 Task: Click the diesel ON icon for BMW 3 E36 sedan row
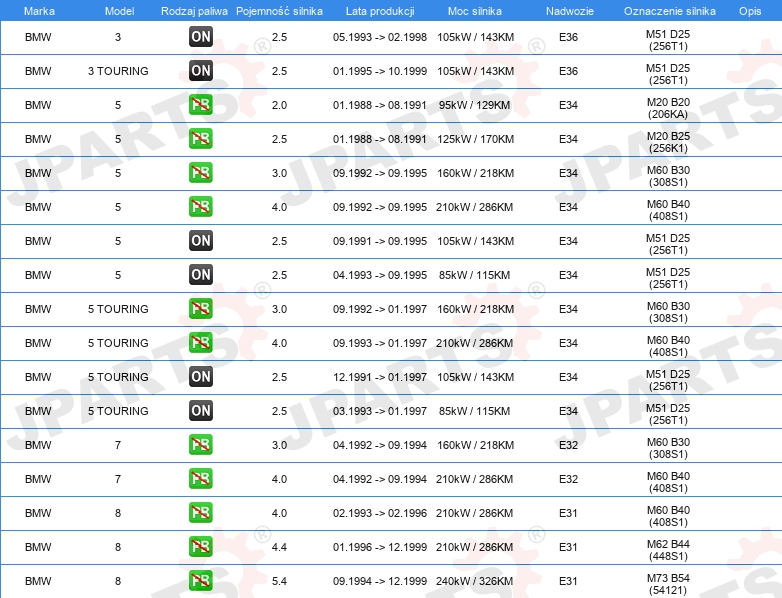(201, 36)
